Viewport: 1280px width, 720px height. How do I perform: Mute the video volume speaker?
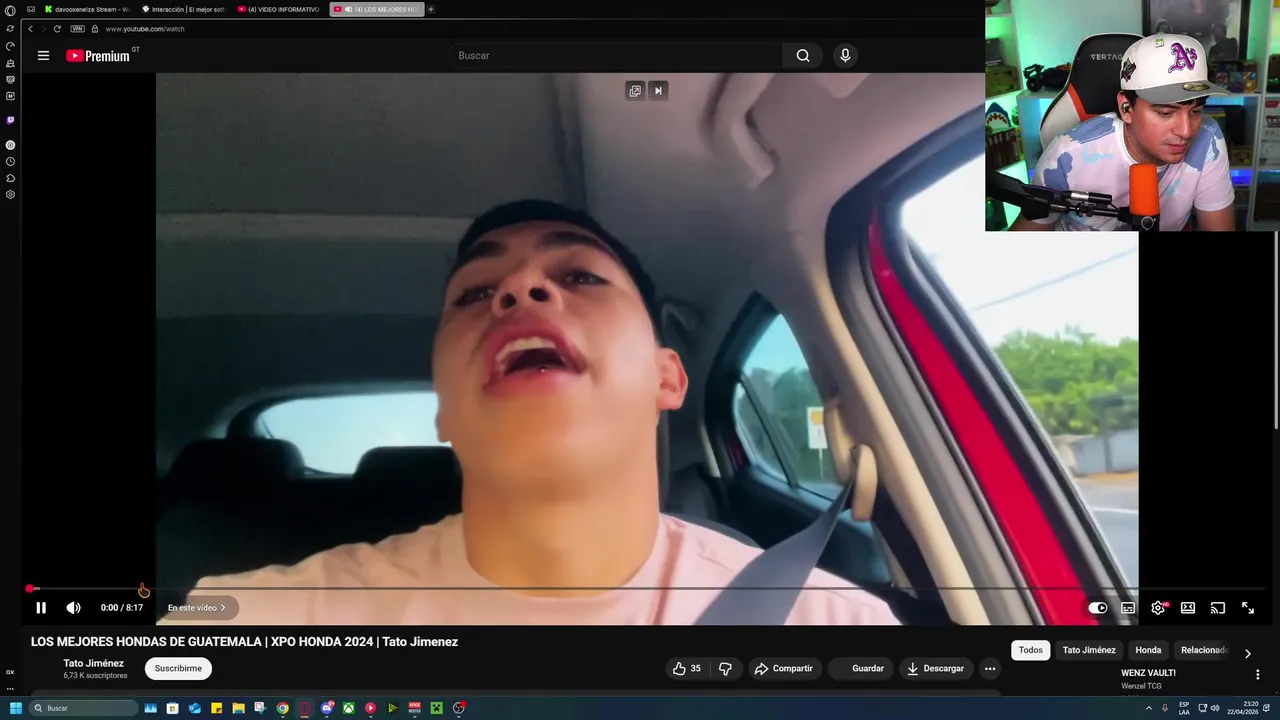73,607
